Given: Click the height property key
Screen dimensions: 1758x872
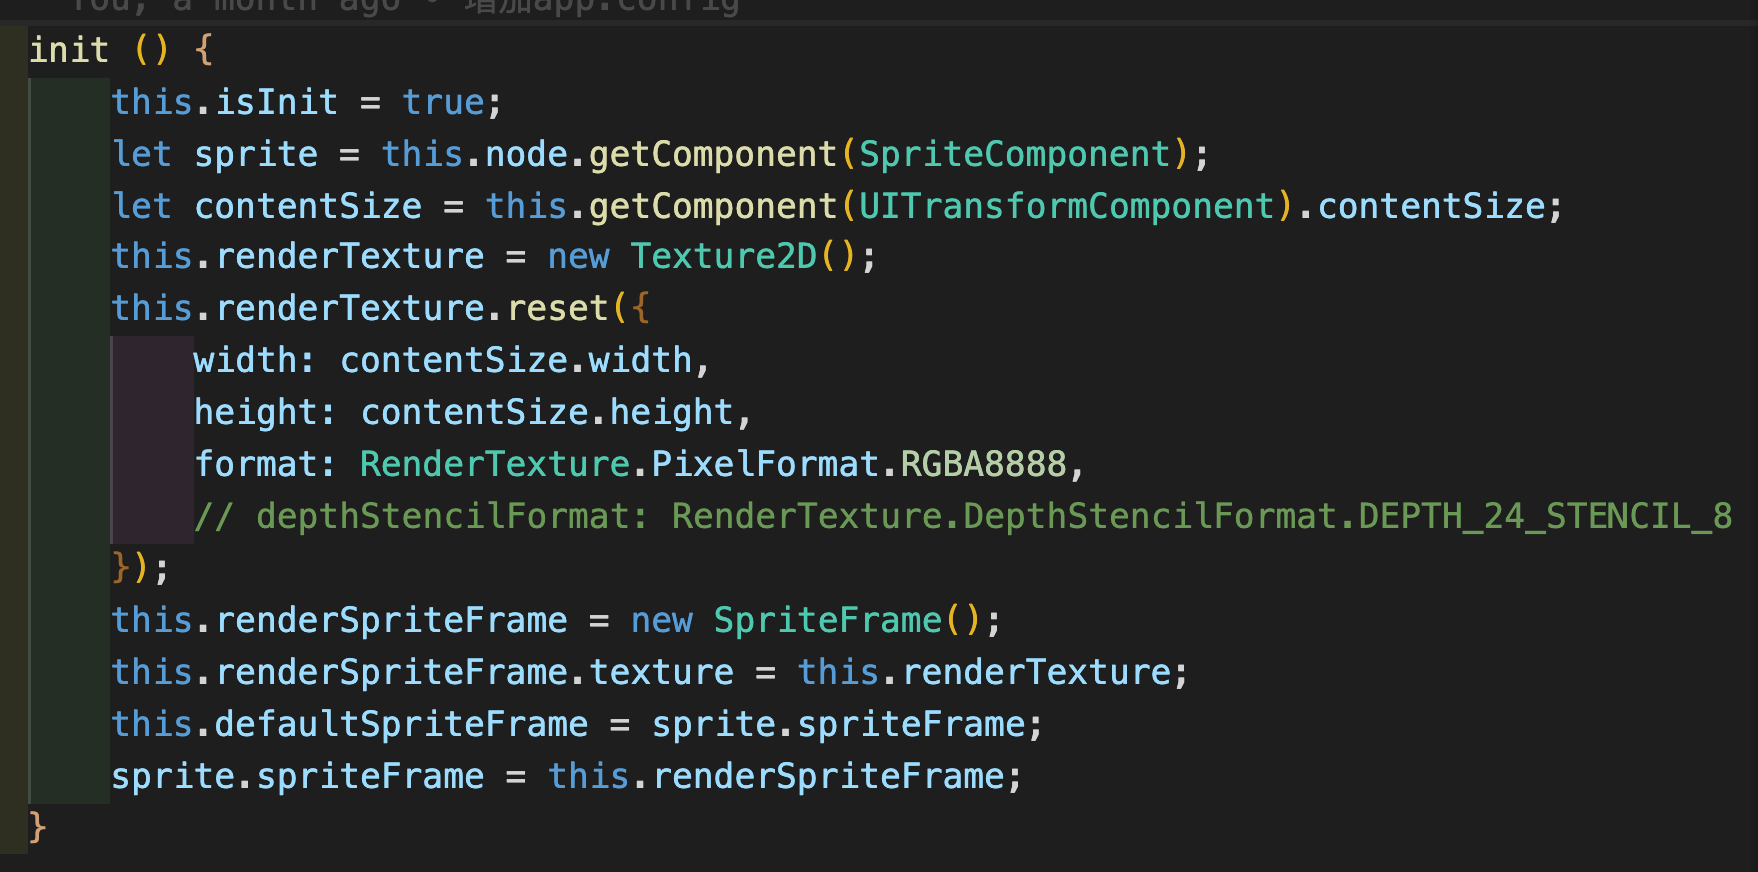Looking at the screenshot, I should click(x=256, y=412).
